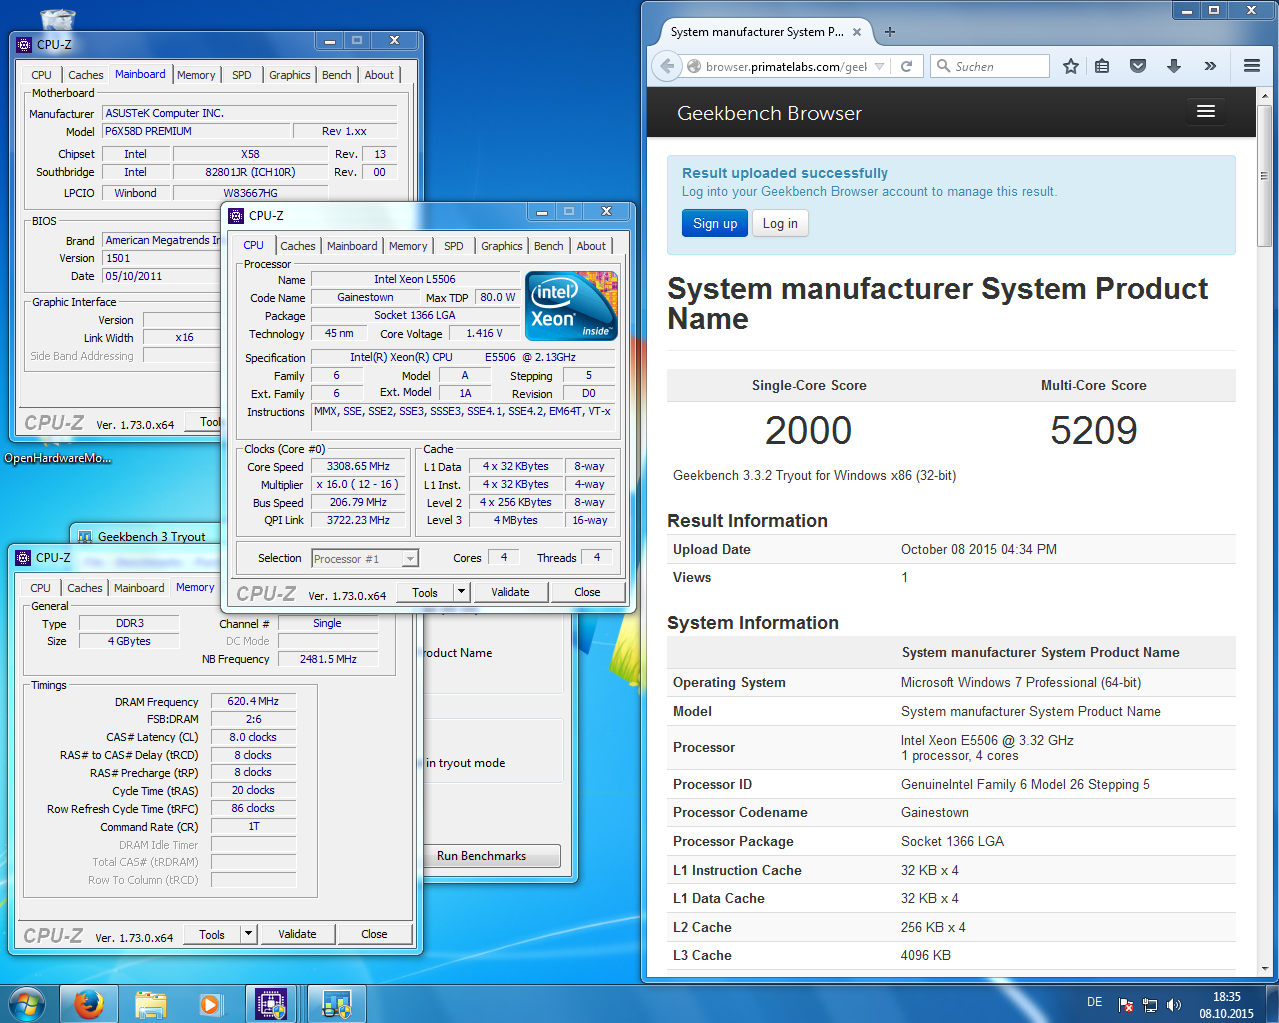The image size is (1279, 1023).
Task: Click Tools button in front CPU-Z window
Action: tap(425, 592)
